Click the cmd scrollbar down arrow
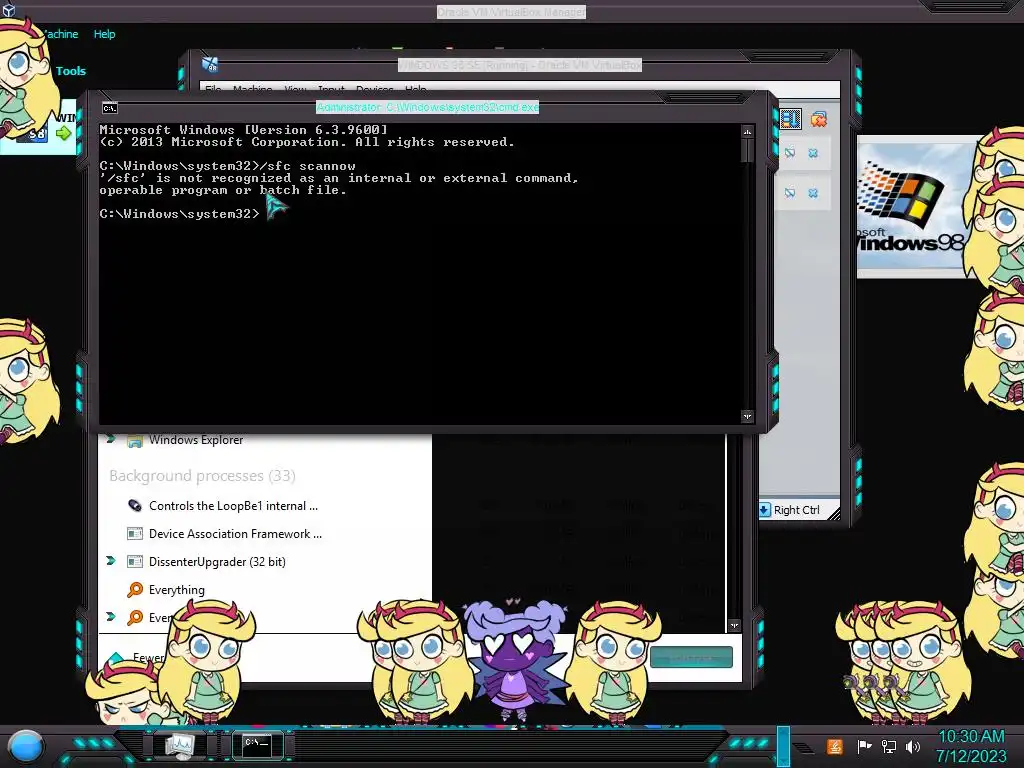 [x=747, y=416]
